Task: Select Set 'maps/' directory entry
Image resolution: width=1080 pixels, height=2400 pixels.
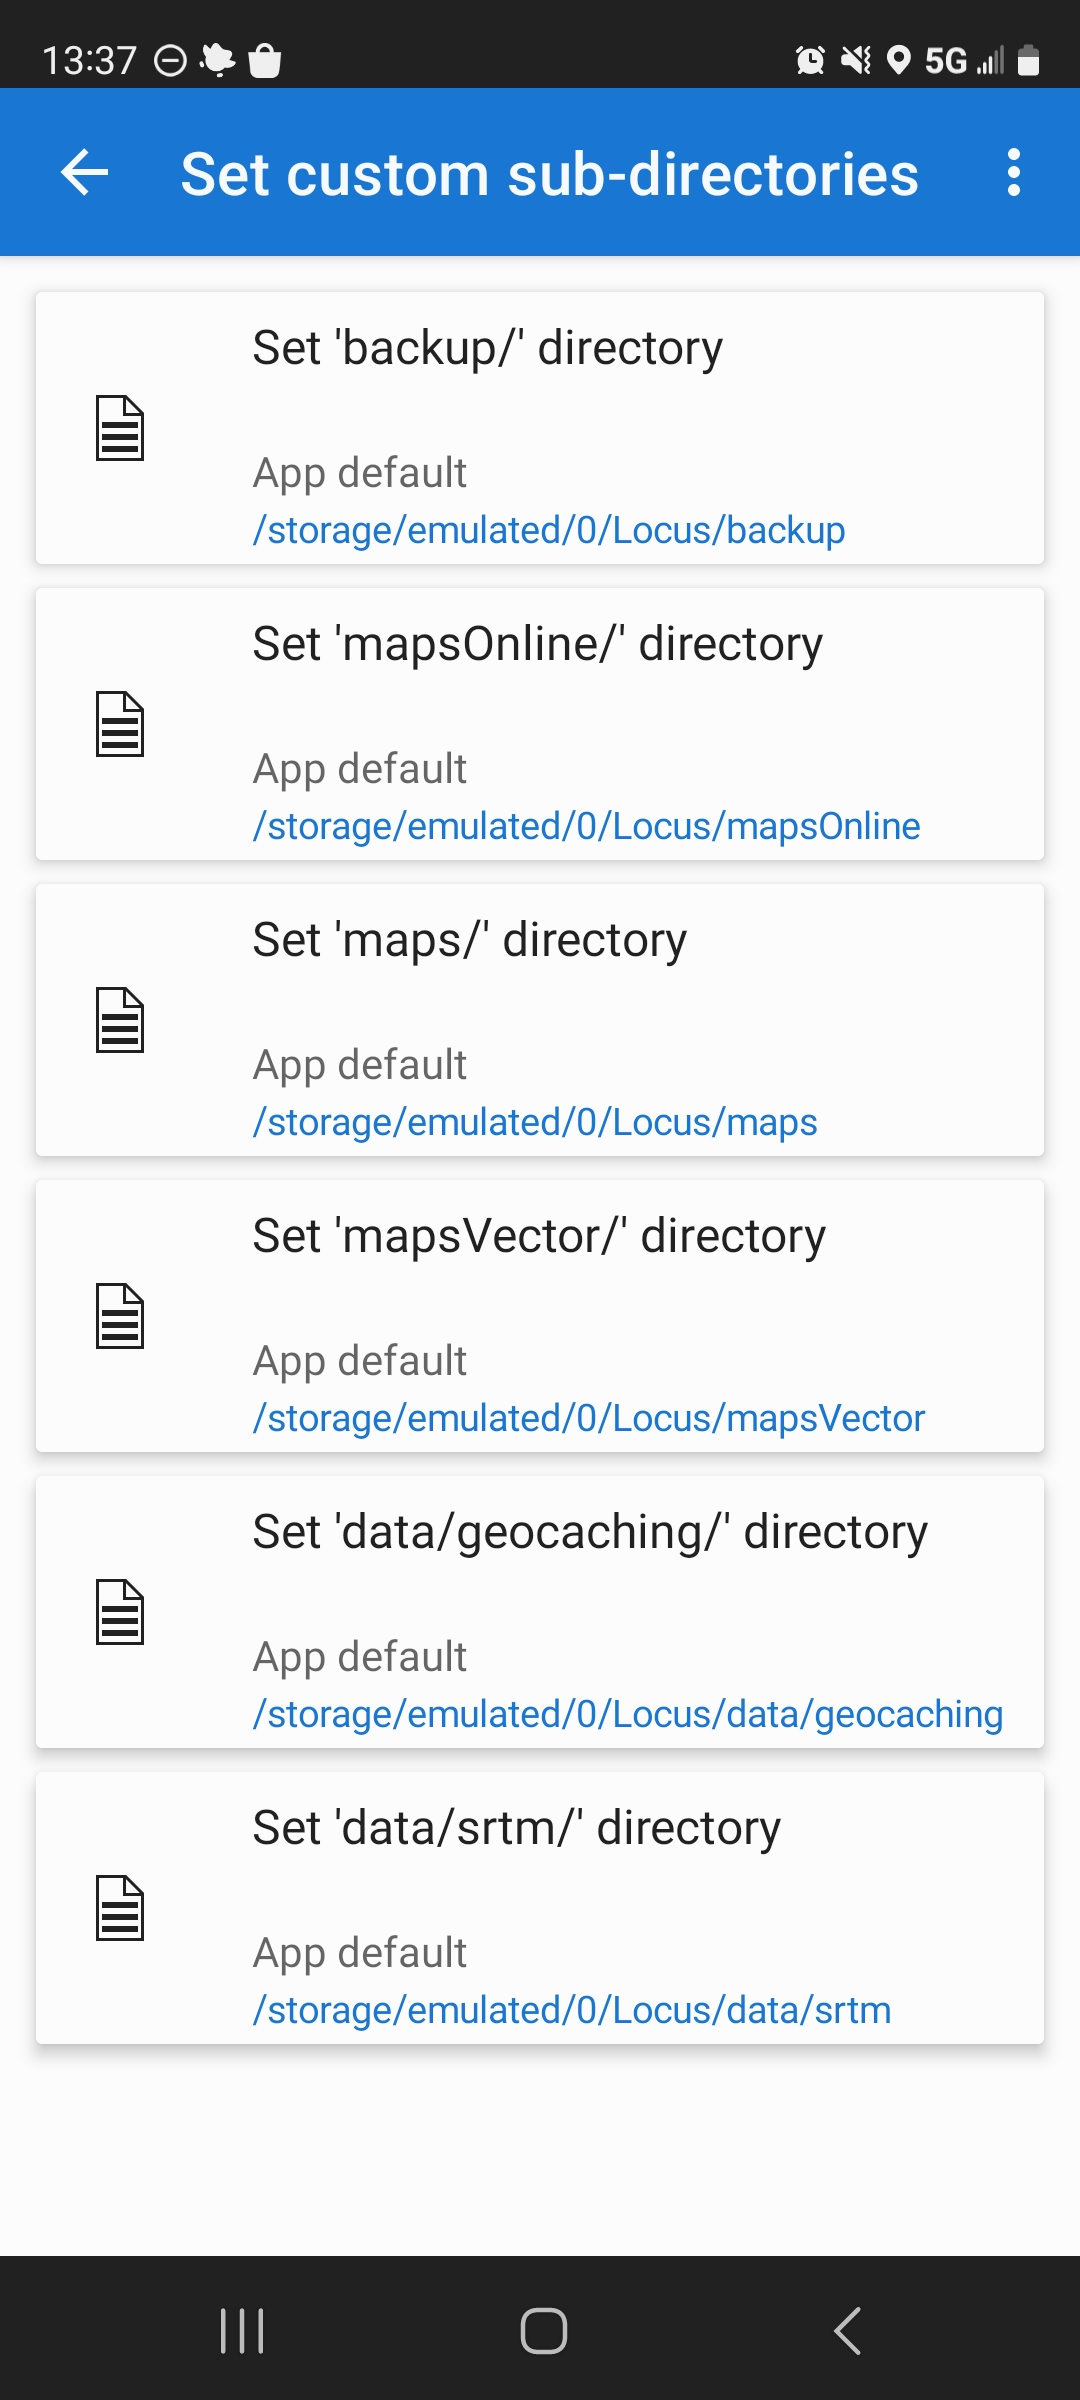Action: [x=469, y=940]
